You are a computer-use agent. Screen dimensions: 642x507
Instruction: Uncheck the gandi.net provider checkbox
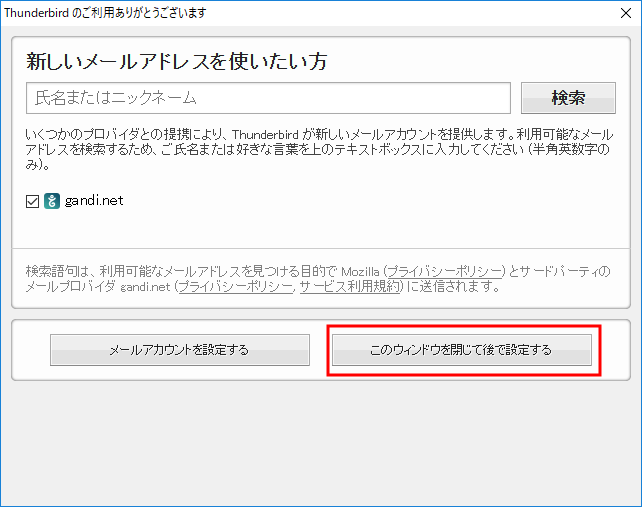tap(32, 201)
